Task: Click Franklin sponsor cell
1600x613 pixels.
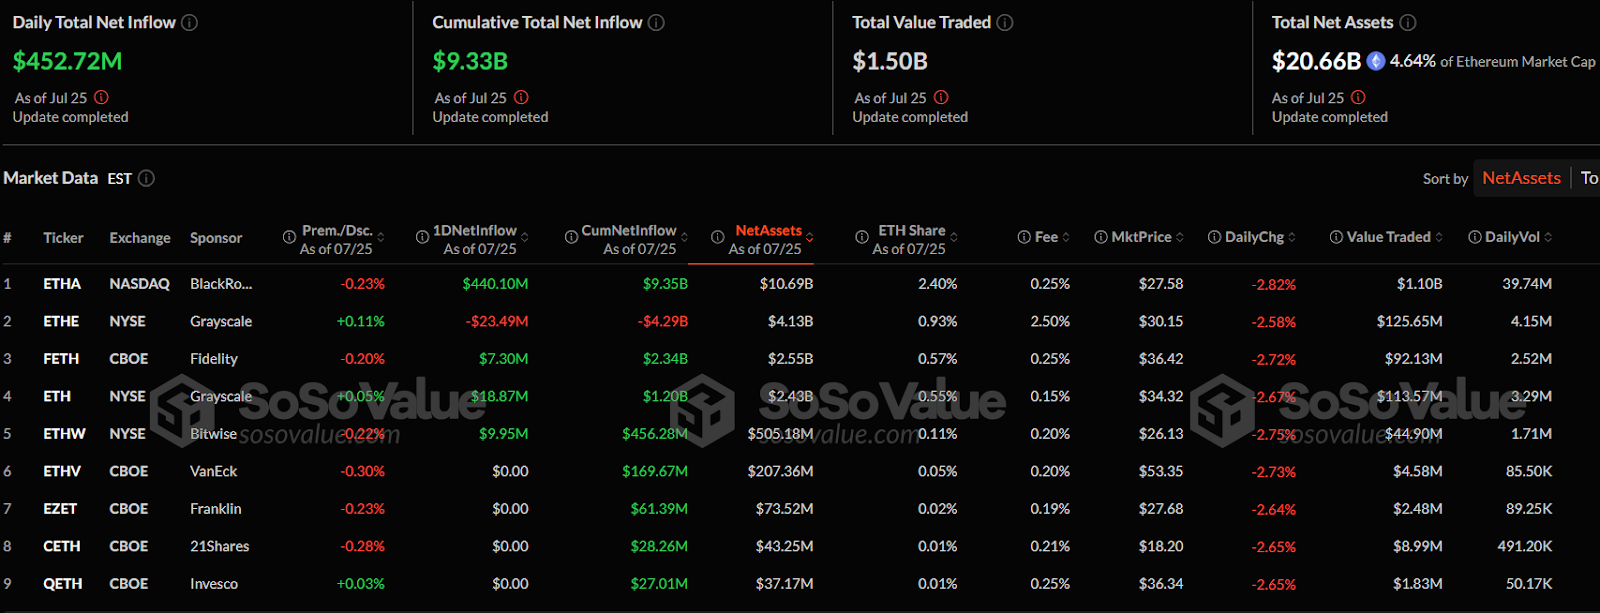Action: [x=216, y=509]
